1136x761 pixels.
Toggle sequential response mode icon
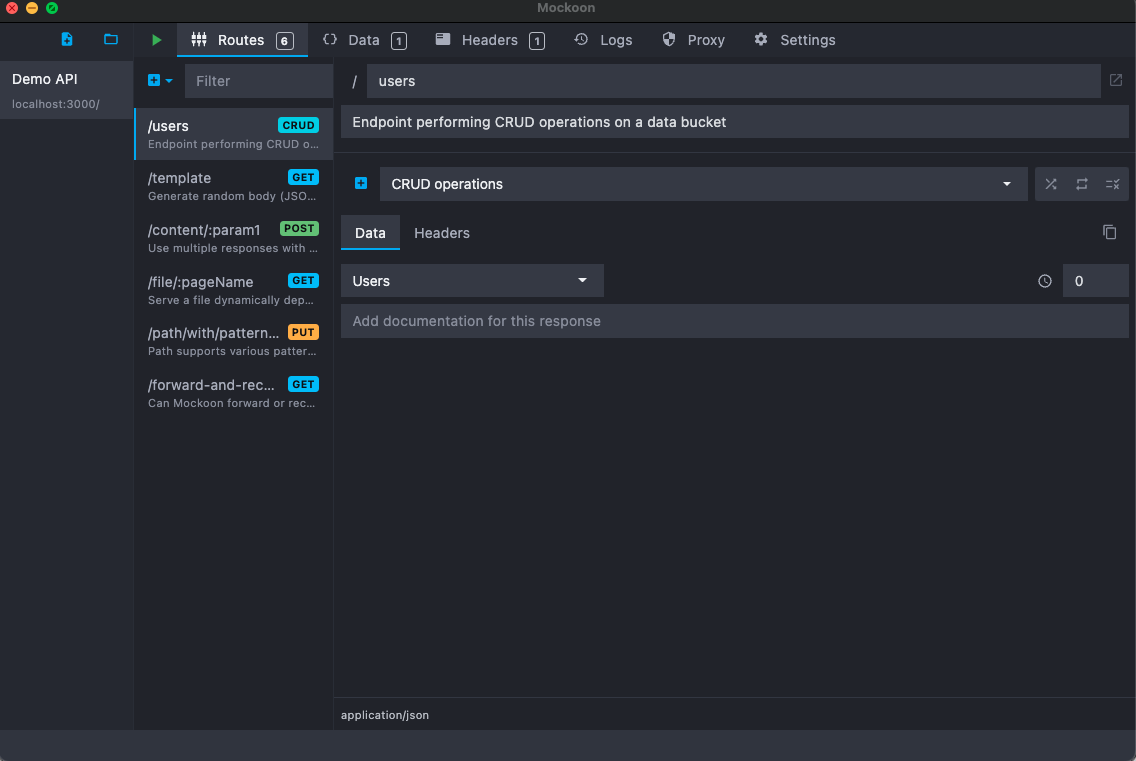coord(1081,184)
